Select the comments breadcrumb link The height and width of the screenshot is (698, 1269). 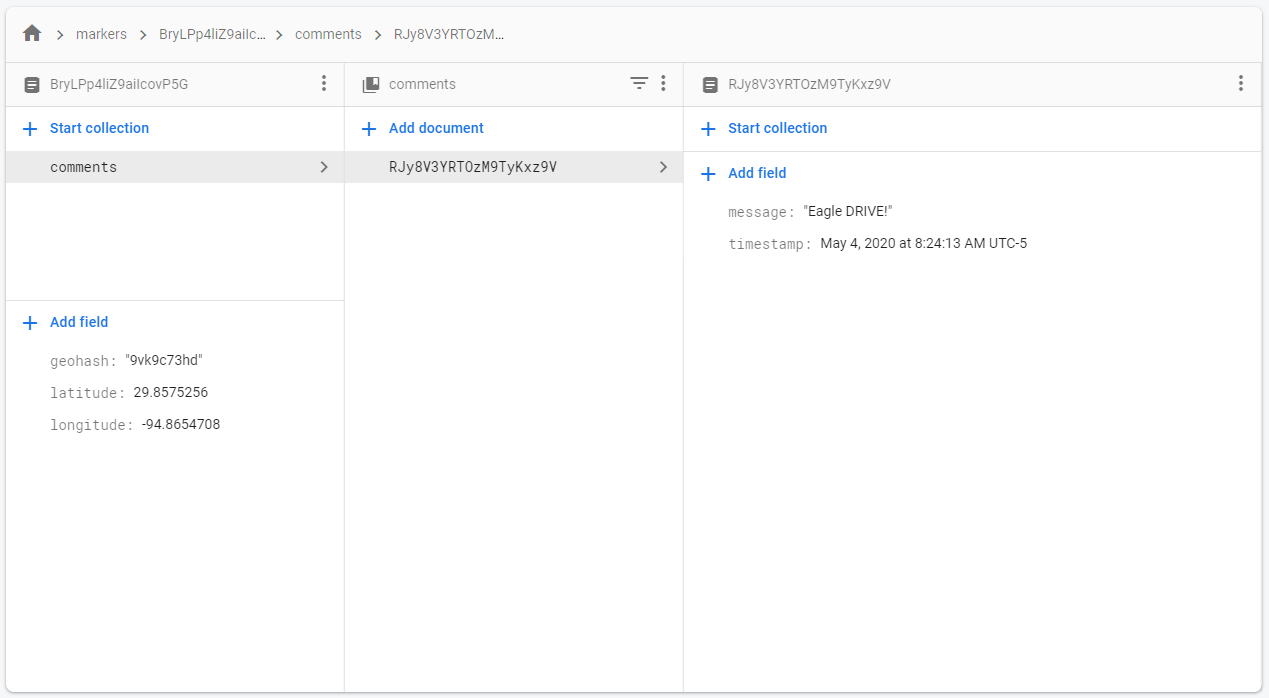[328, 34]
